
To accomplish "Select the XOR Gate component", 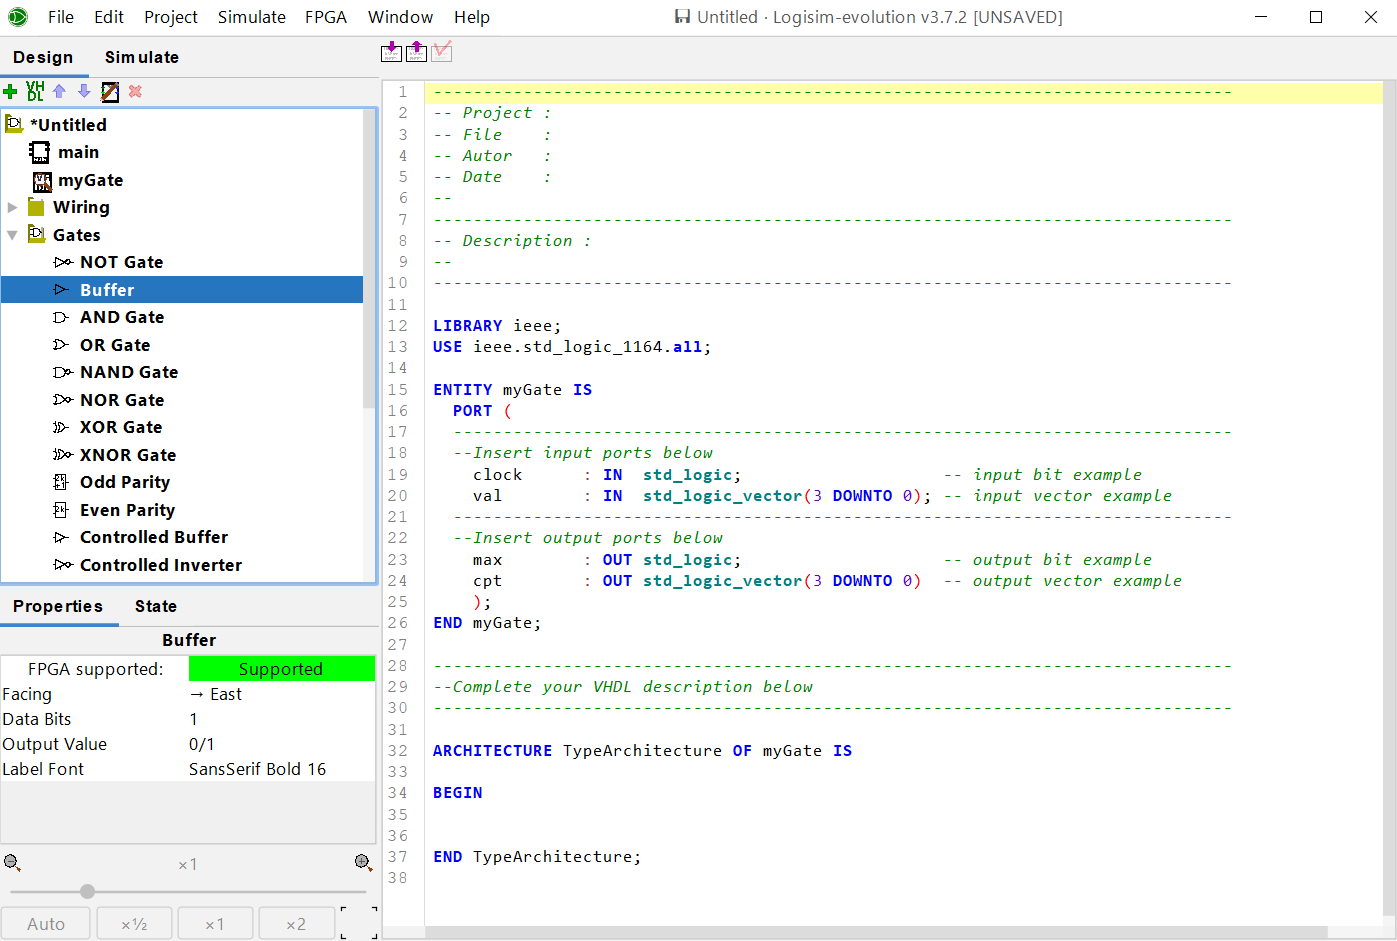I will pyautogui.click(x=120, y=427).
